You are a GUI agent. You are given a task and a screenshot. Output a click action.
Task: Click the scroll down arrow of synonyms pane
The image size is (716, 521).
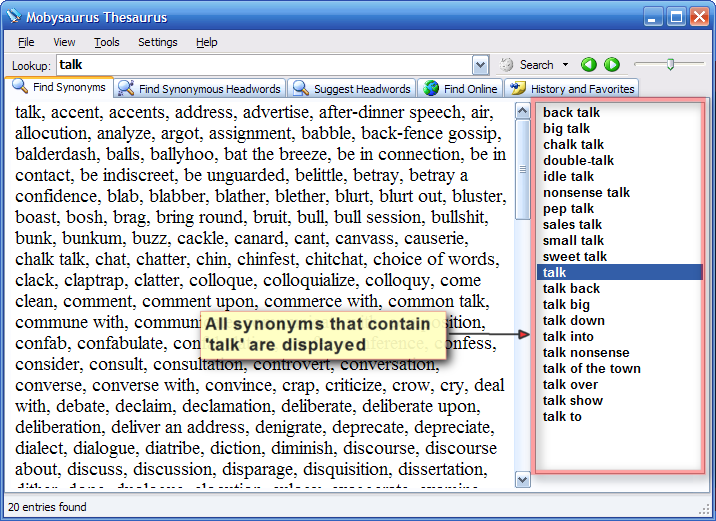point(522,479)
